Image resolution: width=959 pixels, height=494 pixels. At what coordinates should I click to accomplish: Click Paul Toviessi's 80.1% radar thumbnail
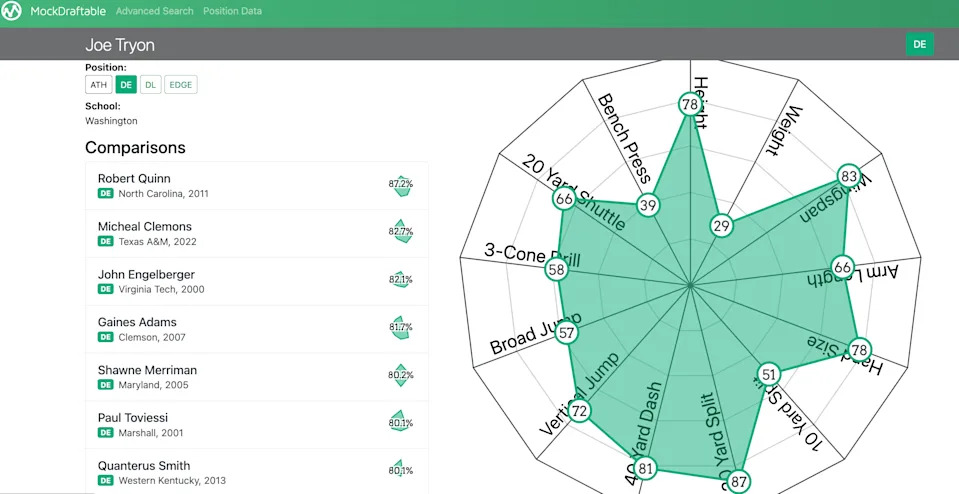[400, 423]
